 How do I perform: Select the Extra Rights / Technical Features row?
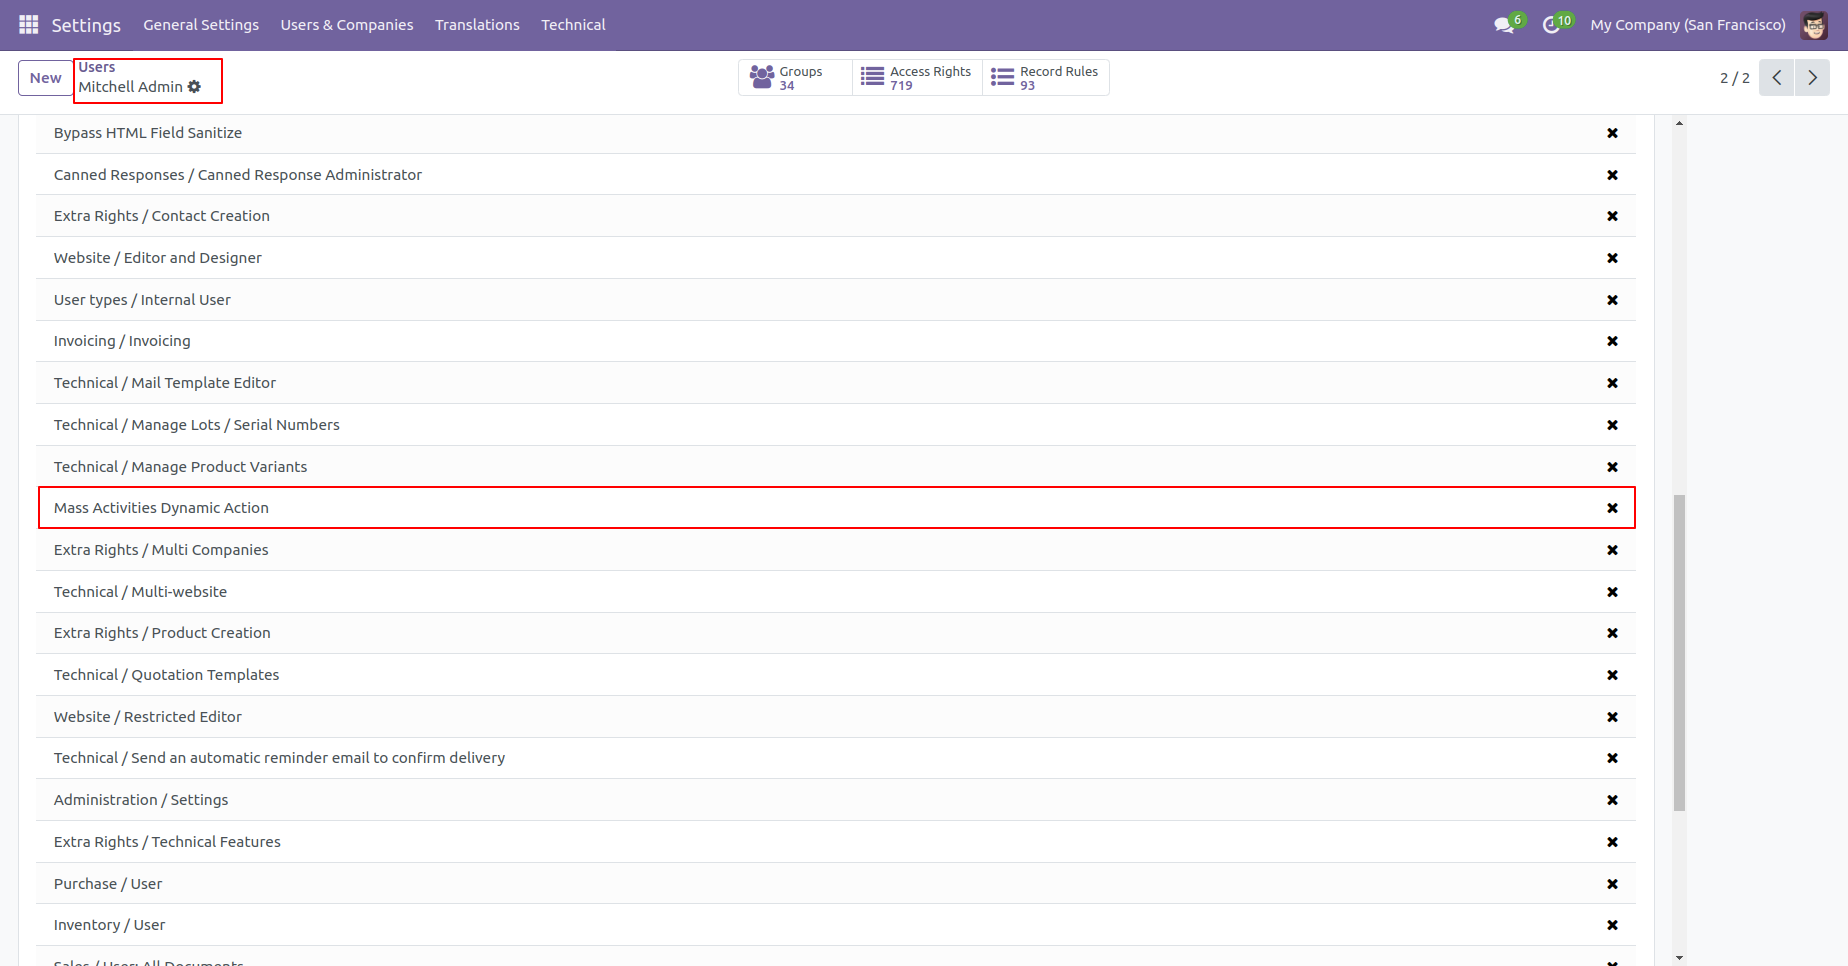[x=836, y=842]
